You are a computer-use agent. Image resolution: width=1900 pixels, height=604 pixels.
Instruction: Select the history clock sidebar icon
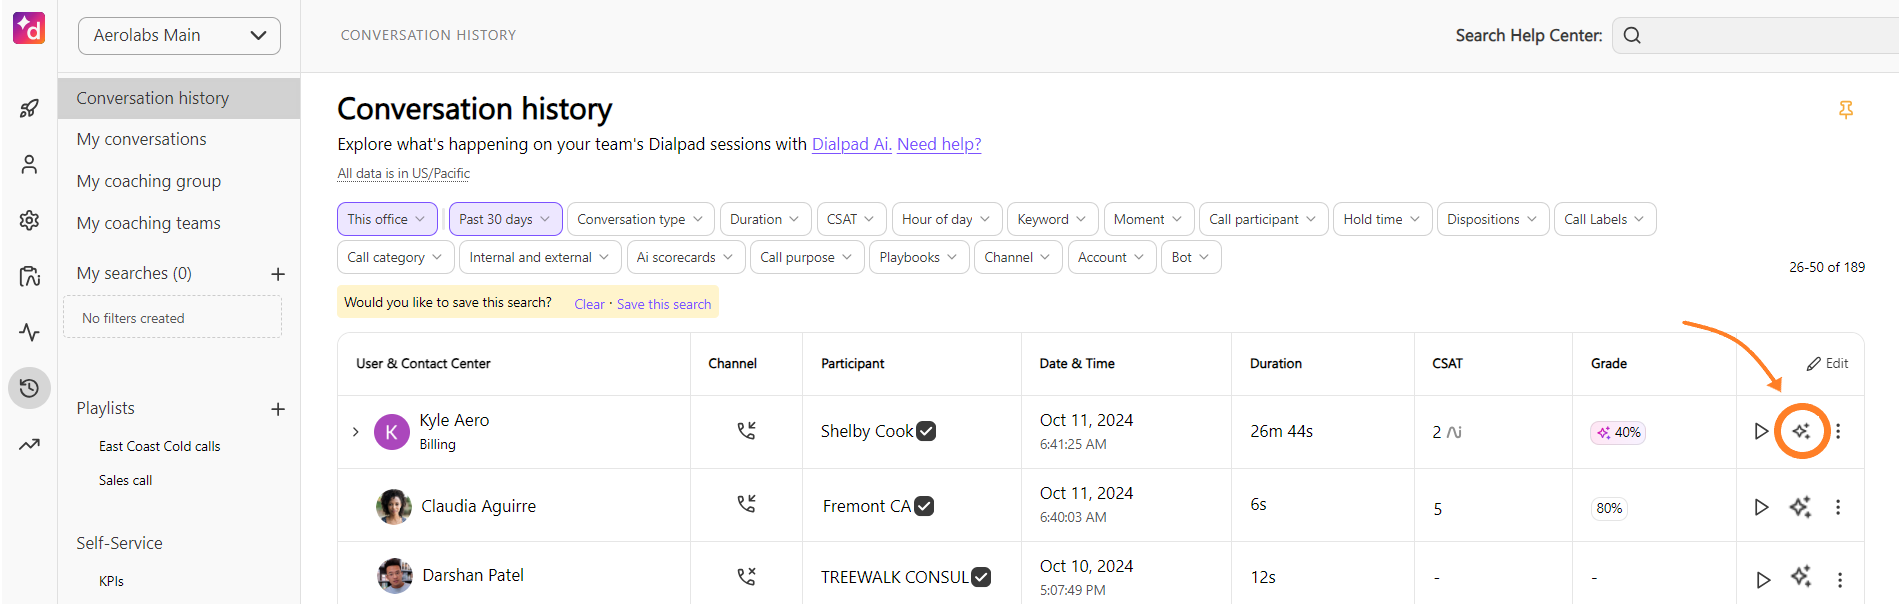[x=29, y=388]
